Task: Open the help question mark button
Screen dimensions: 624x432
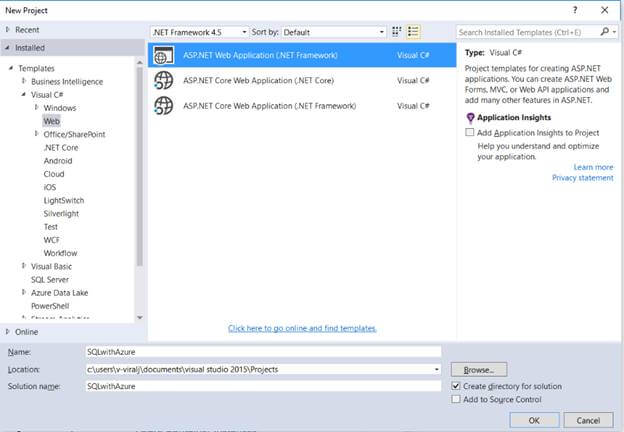Action: click(575, 10)
